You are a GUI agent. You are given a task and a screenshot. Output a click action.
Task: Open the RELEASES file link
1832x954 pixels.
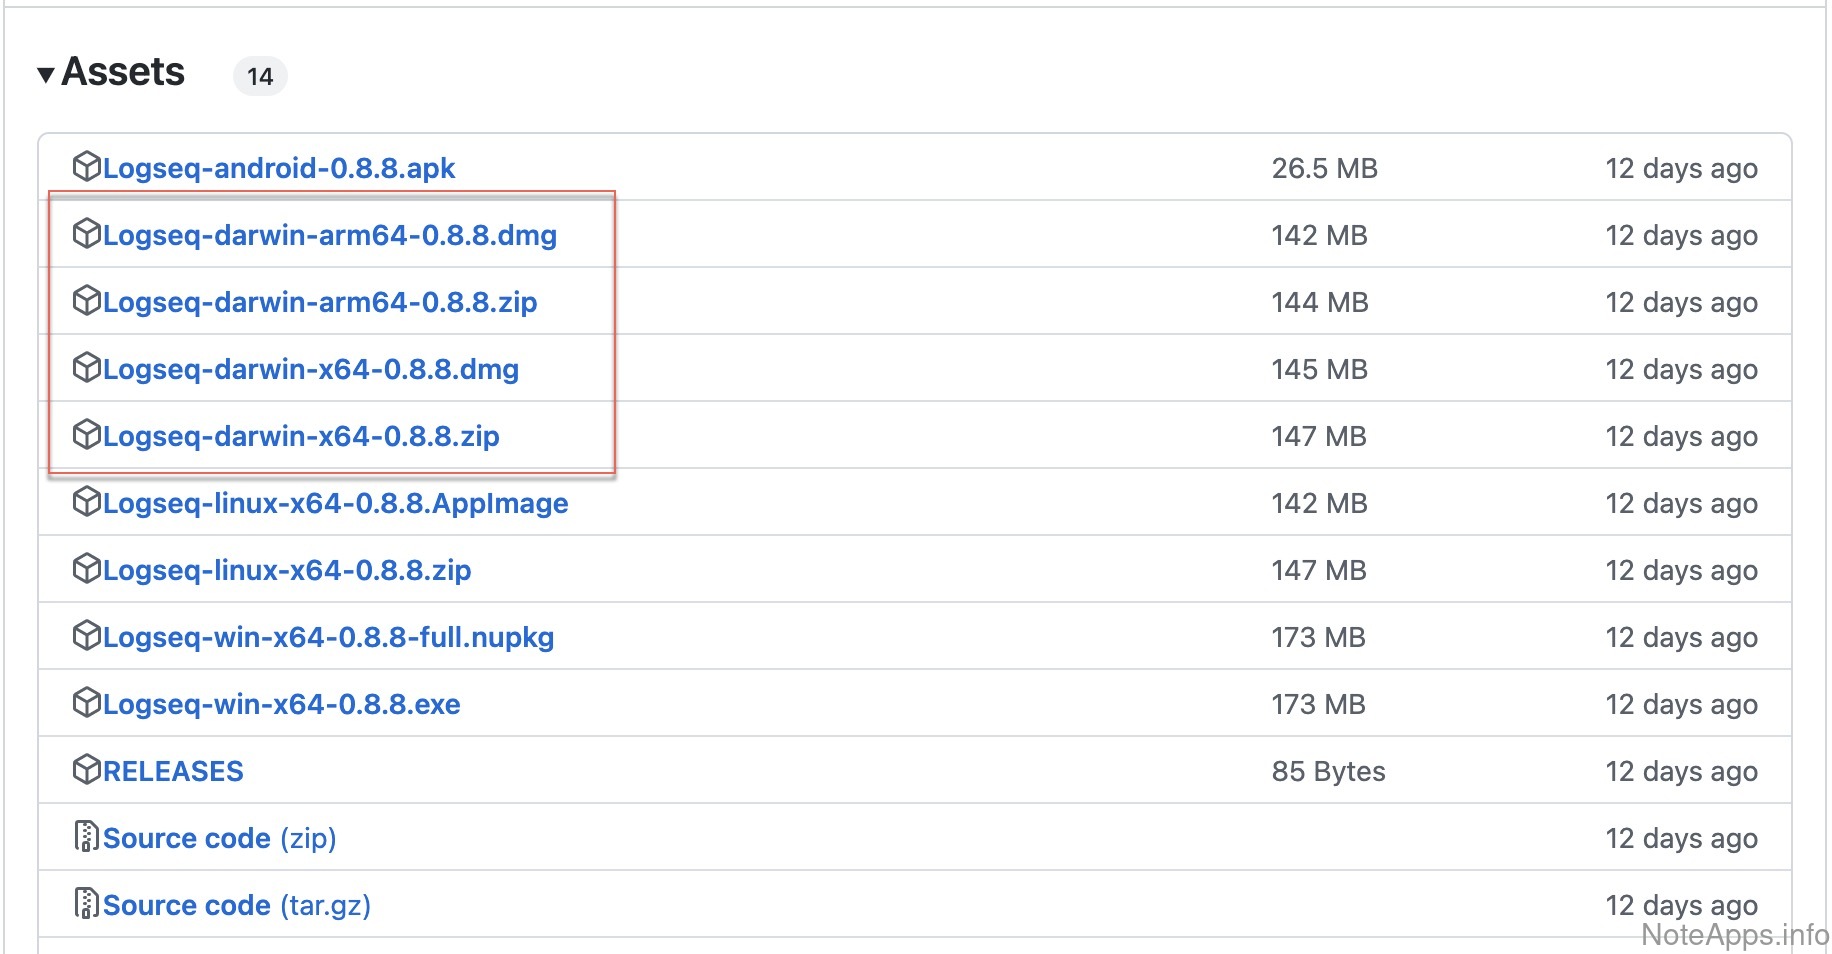pos(173,771)
